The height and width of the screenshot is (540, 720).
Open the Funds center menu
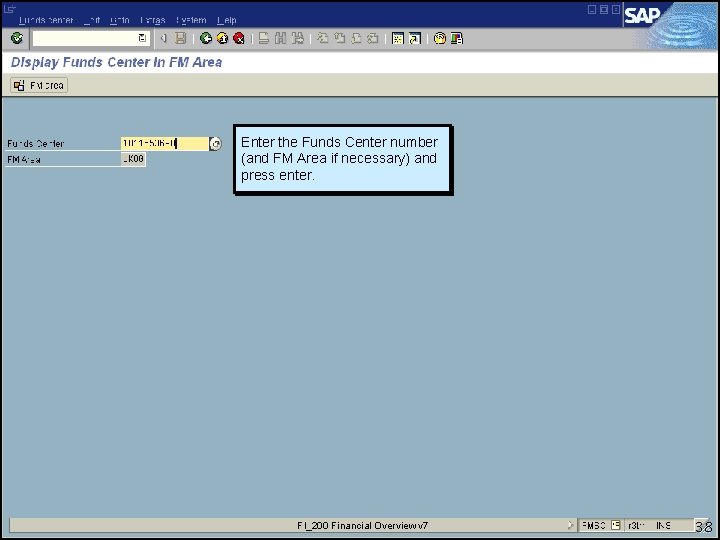click(46, 20)
